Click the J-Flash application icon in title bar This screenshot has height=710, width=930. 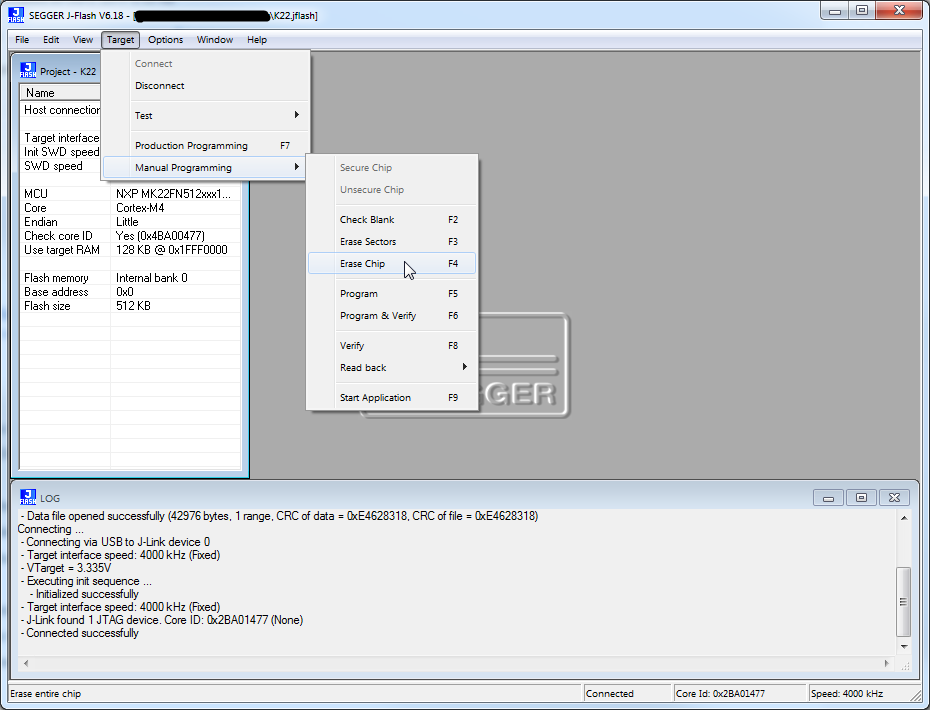16,15
